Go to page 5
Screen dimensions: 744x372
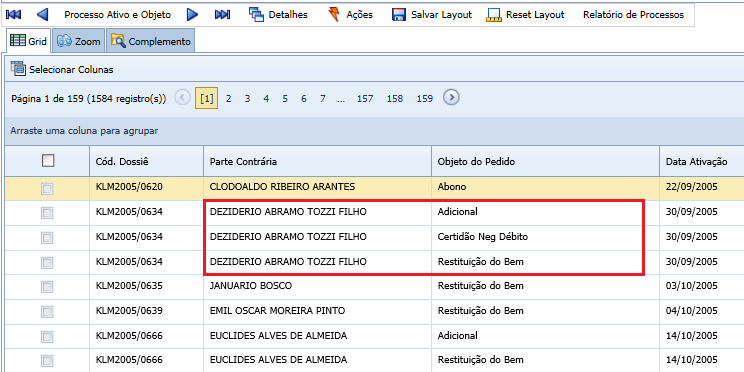(285, 99)
